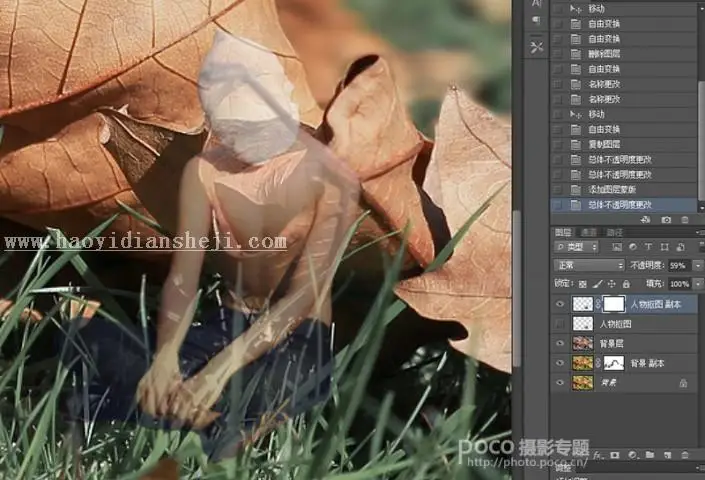Switch to the 路径 tab
This screenshot has width=705, height=480.
tap(615, 232)
